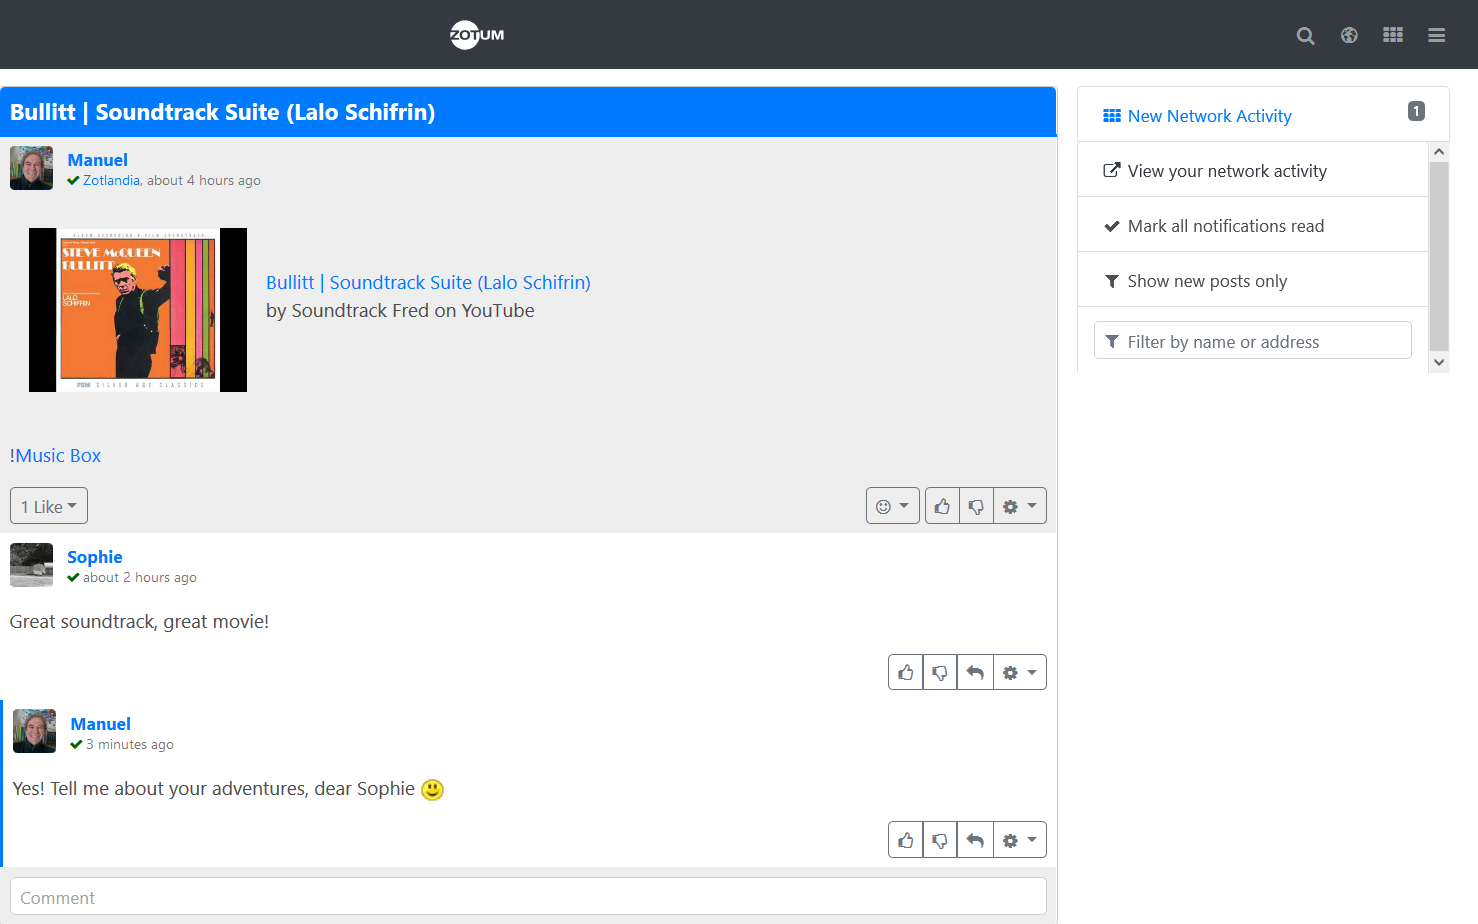Select View your network activity

tap(1226, 171)
